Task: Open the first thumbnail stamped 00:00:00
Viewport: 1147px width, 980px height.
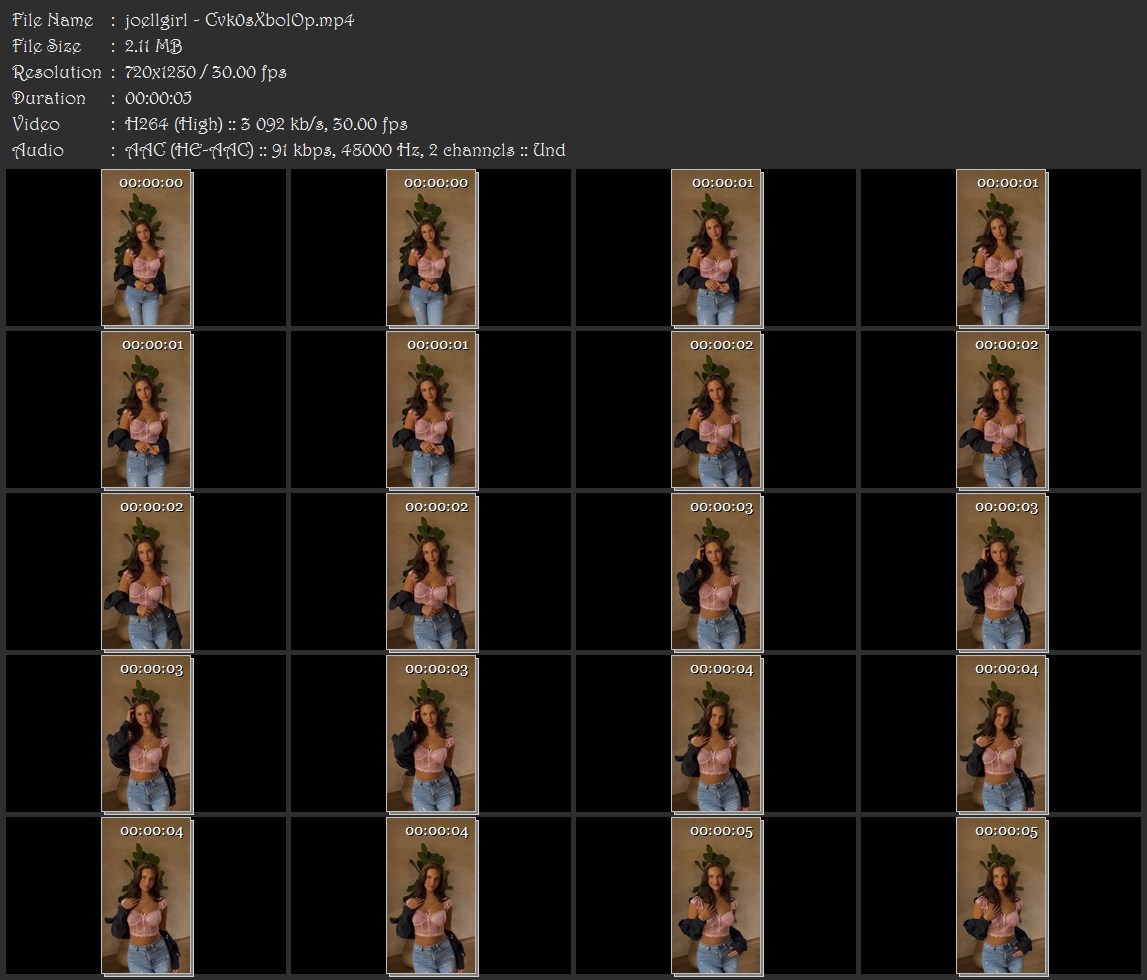Action: pyautogui.click(x=146, y=248)
